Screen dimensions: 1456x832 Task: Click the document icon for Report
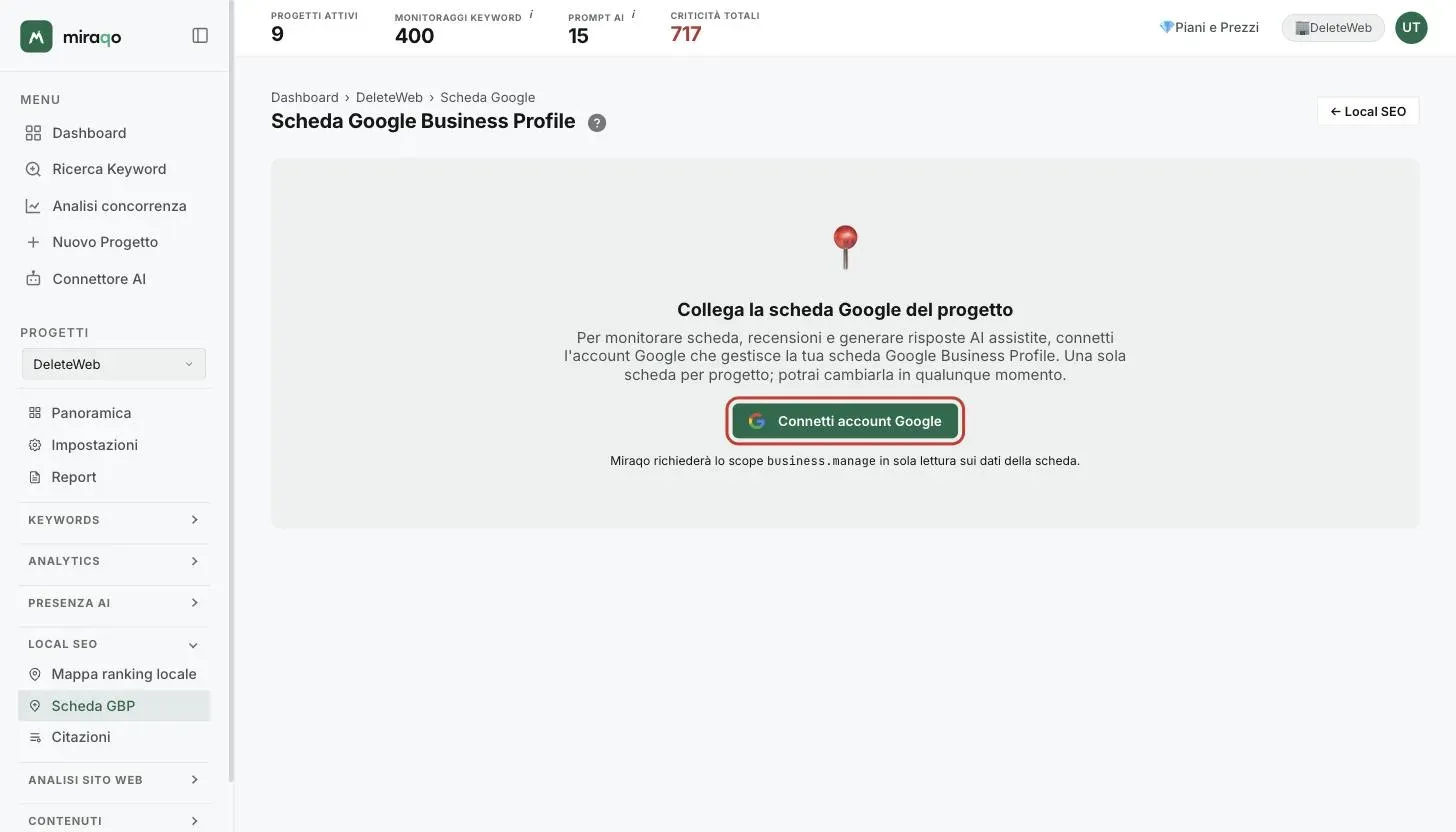tap(35, 477)
